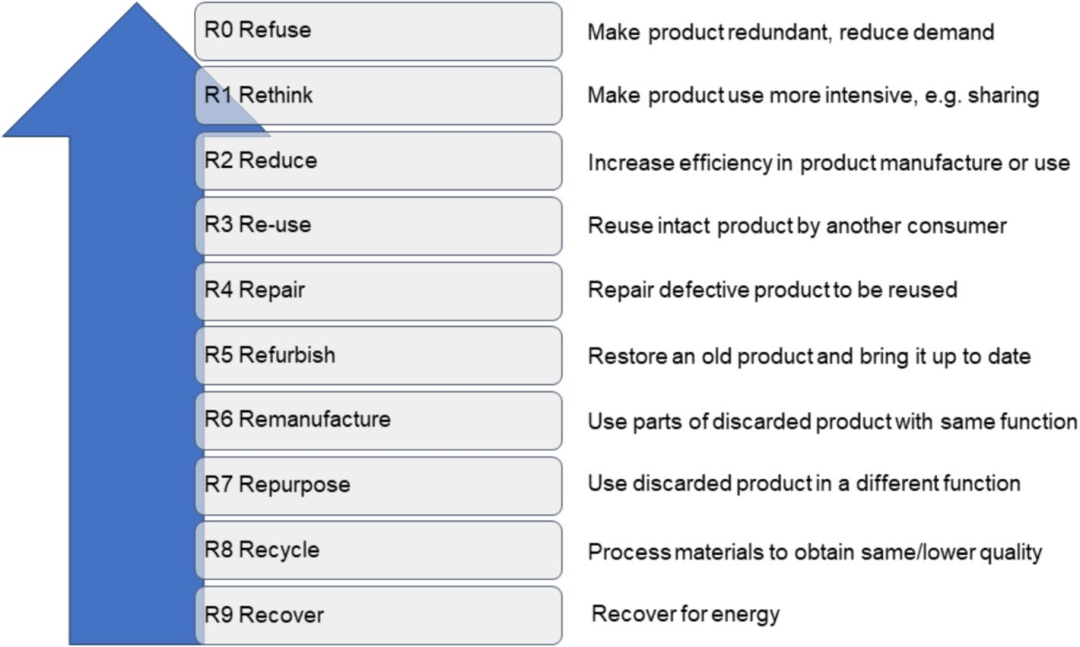Click the R2 Reduce box
This screenshot has height=647, width=1080.
click(x=378, y=161)
